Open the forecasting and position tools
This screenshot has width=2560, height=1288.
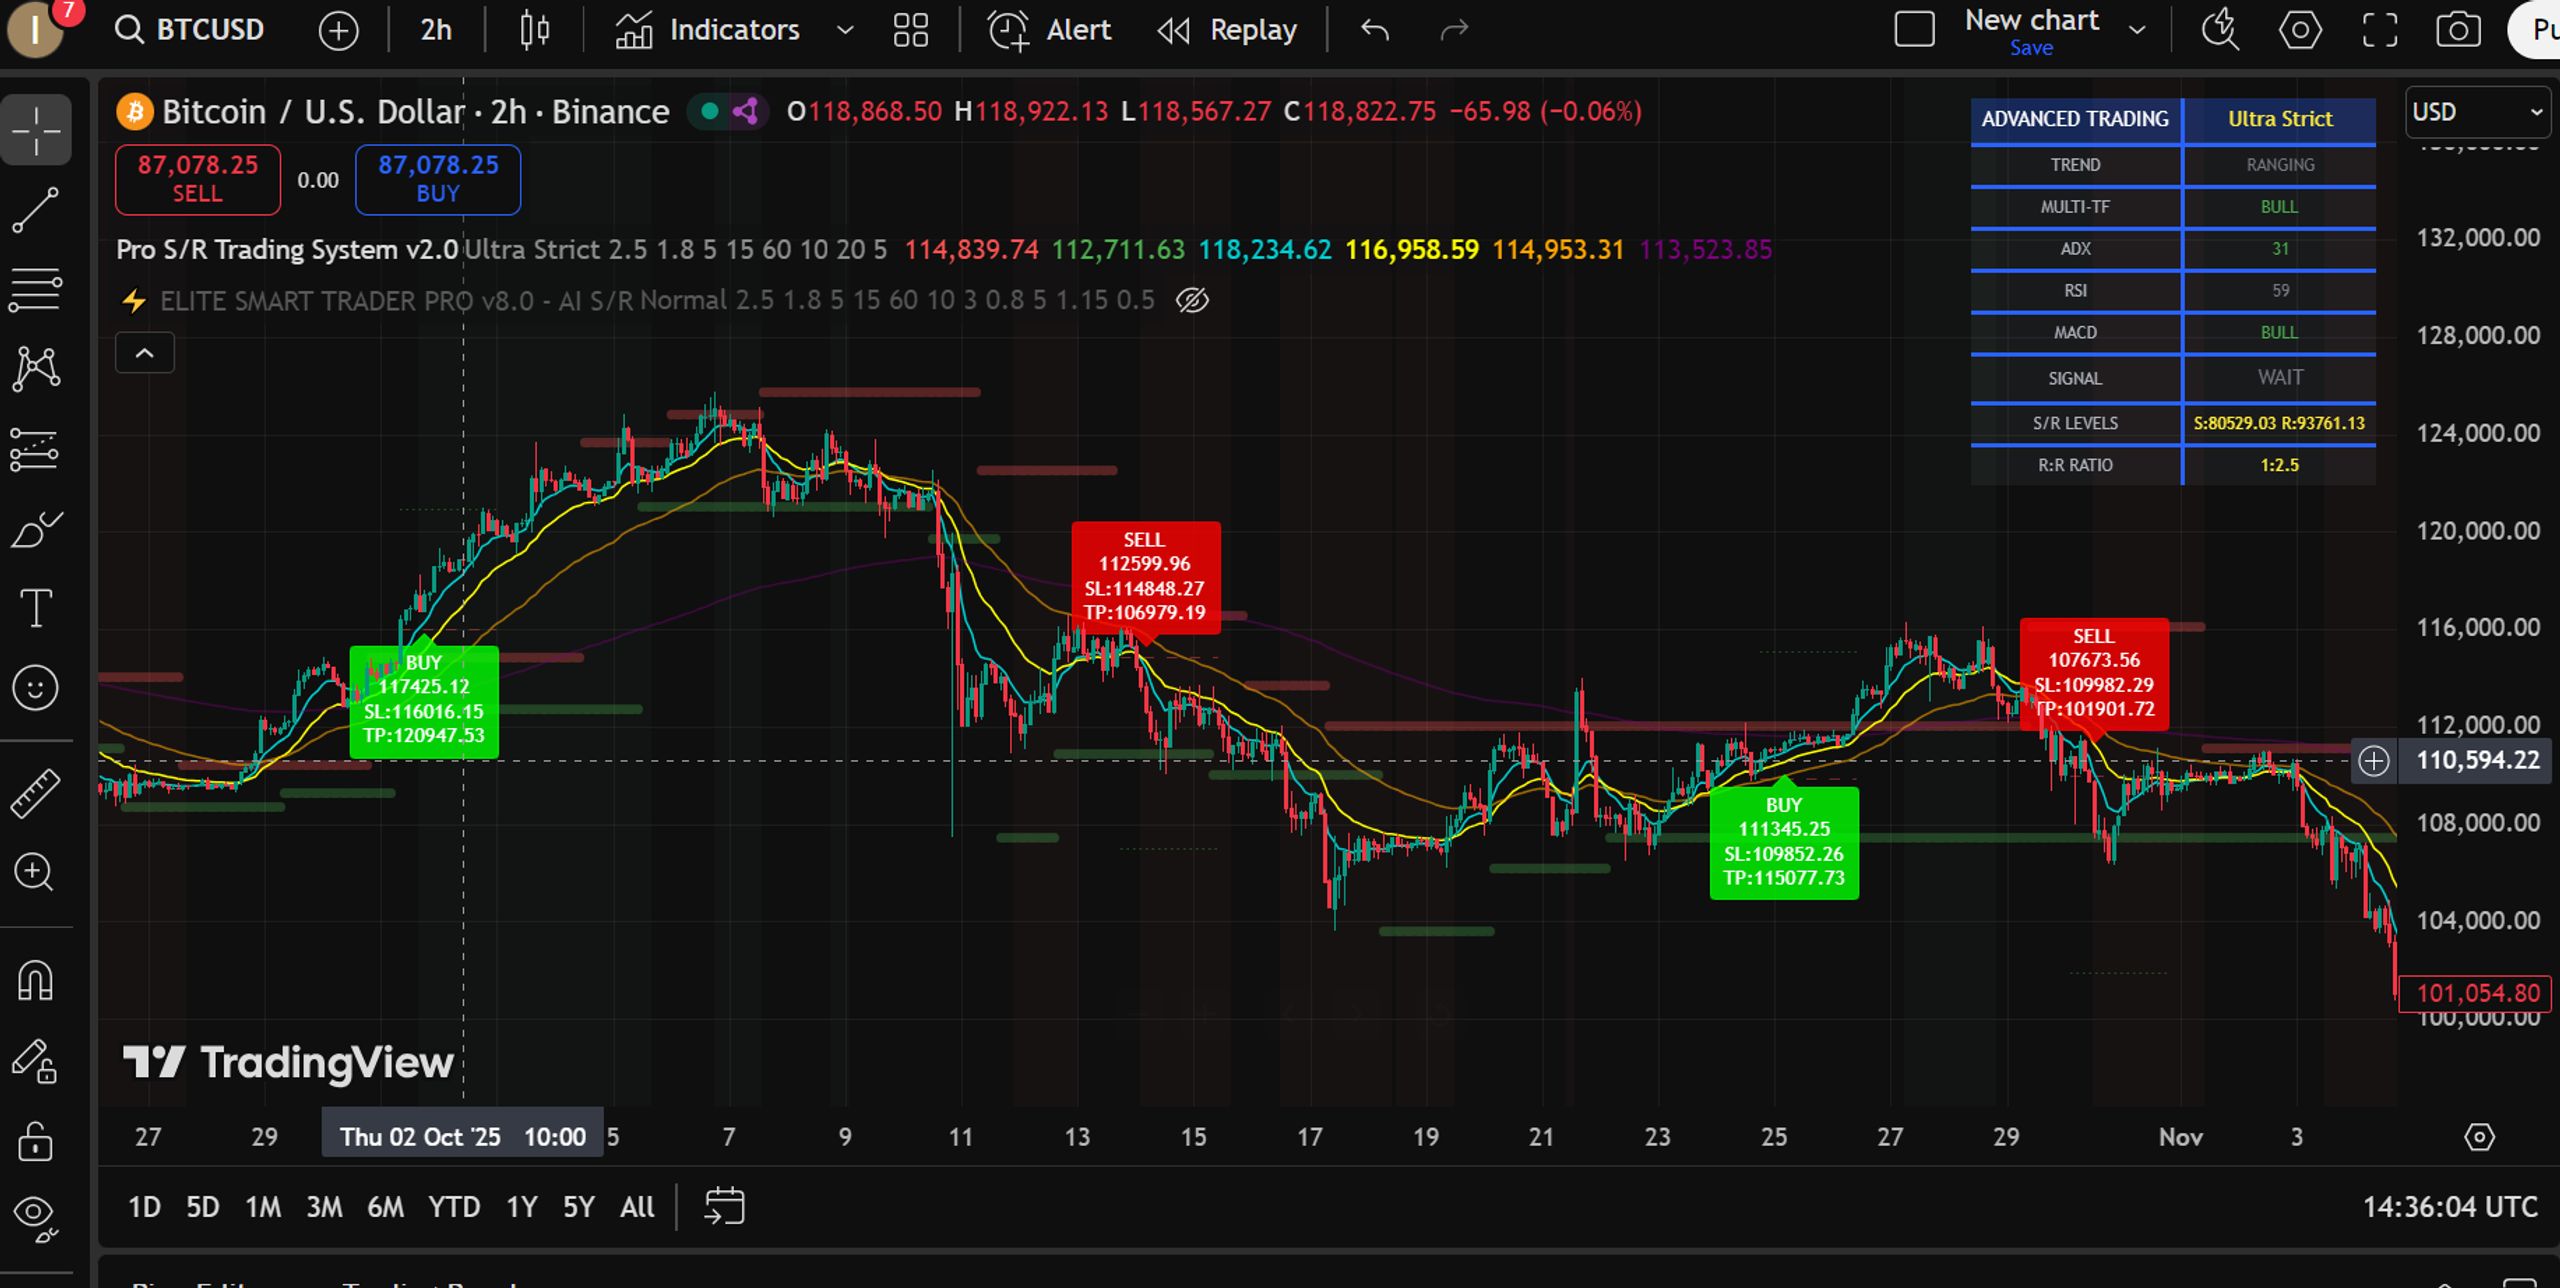pyautogui.click(x=36, y=449)
